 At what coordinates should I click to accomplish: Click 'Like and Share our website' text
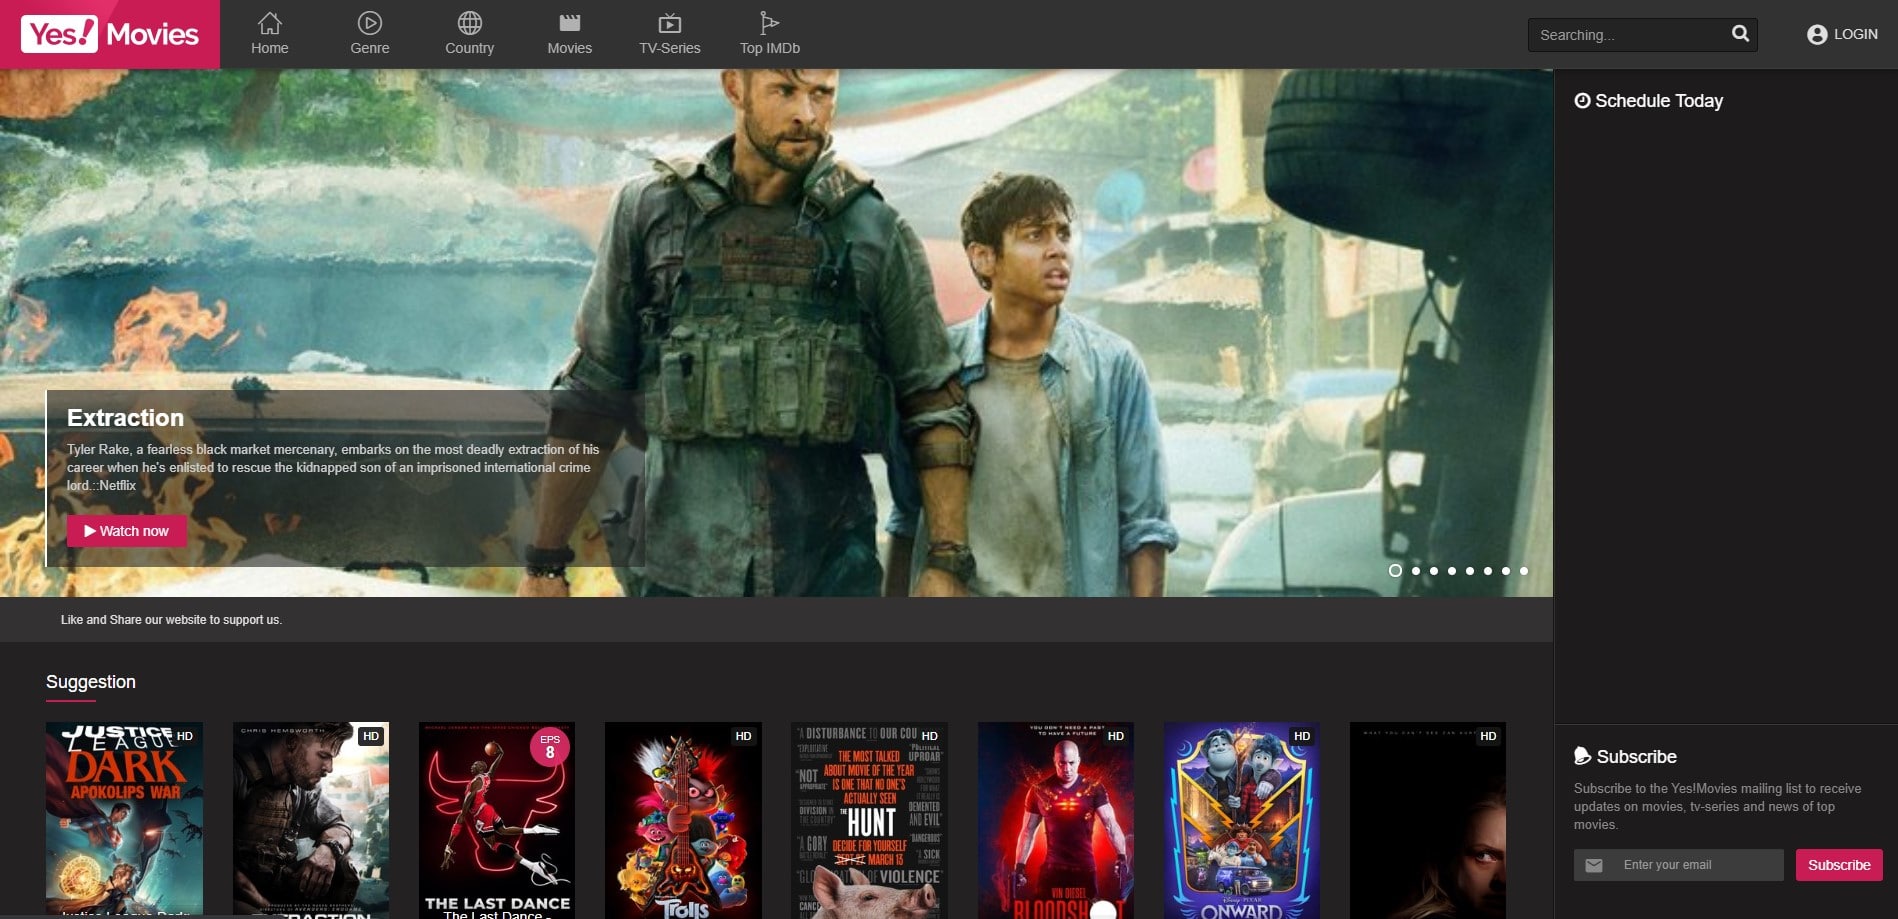point(171,620)
